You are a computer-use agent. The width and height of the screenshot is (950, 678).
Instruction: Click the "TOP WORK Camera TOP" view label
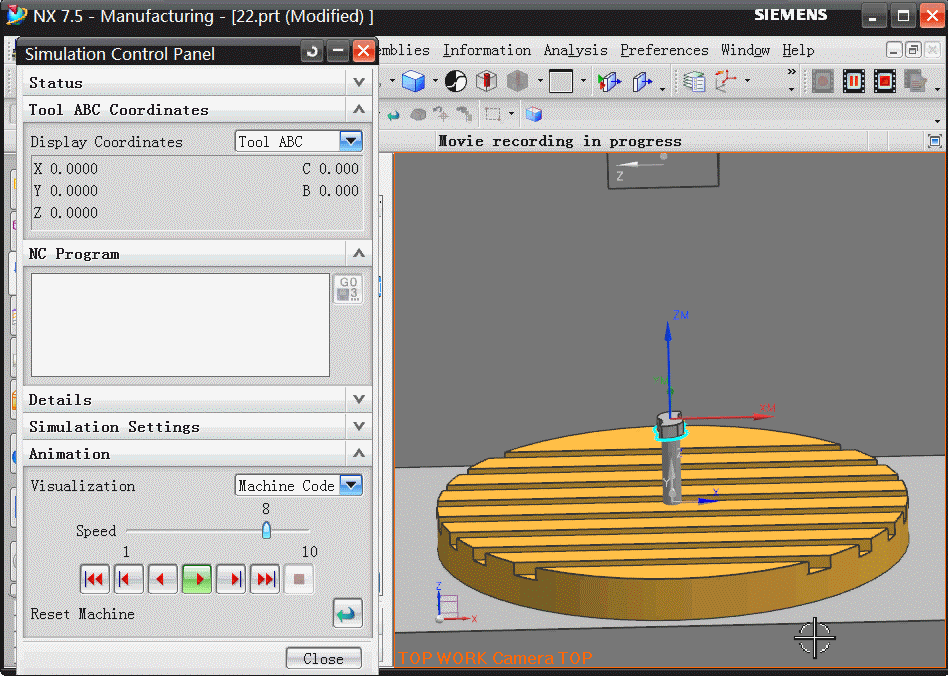pos(495,658)
